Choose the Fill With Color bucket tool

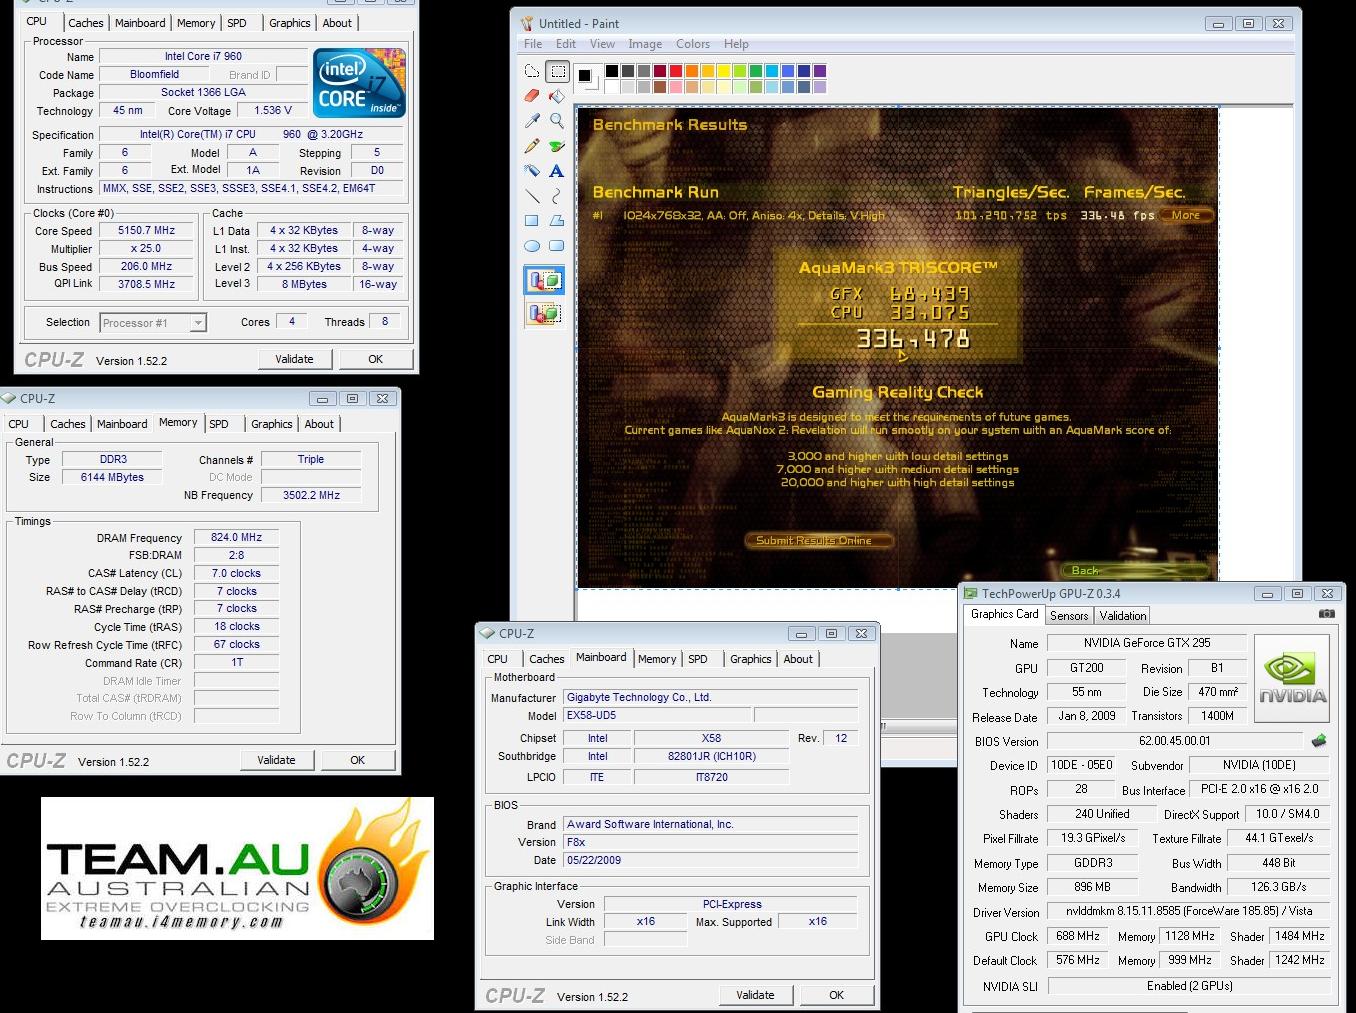tap(557, 96)
